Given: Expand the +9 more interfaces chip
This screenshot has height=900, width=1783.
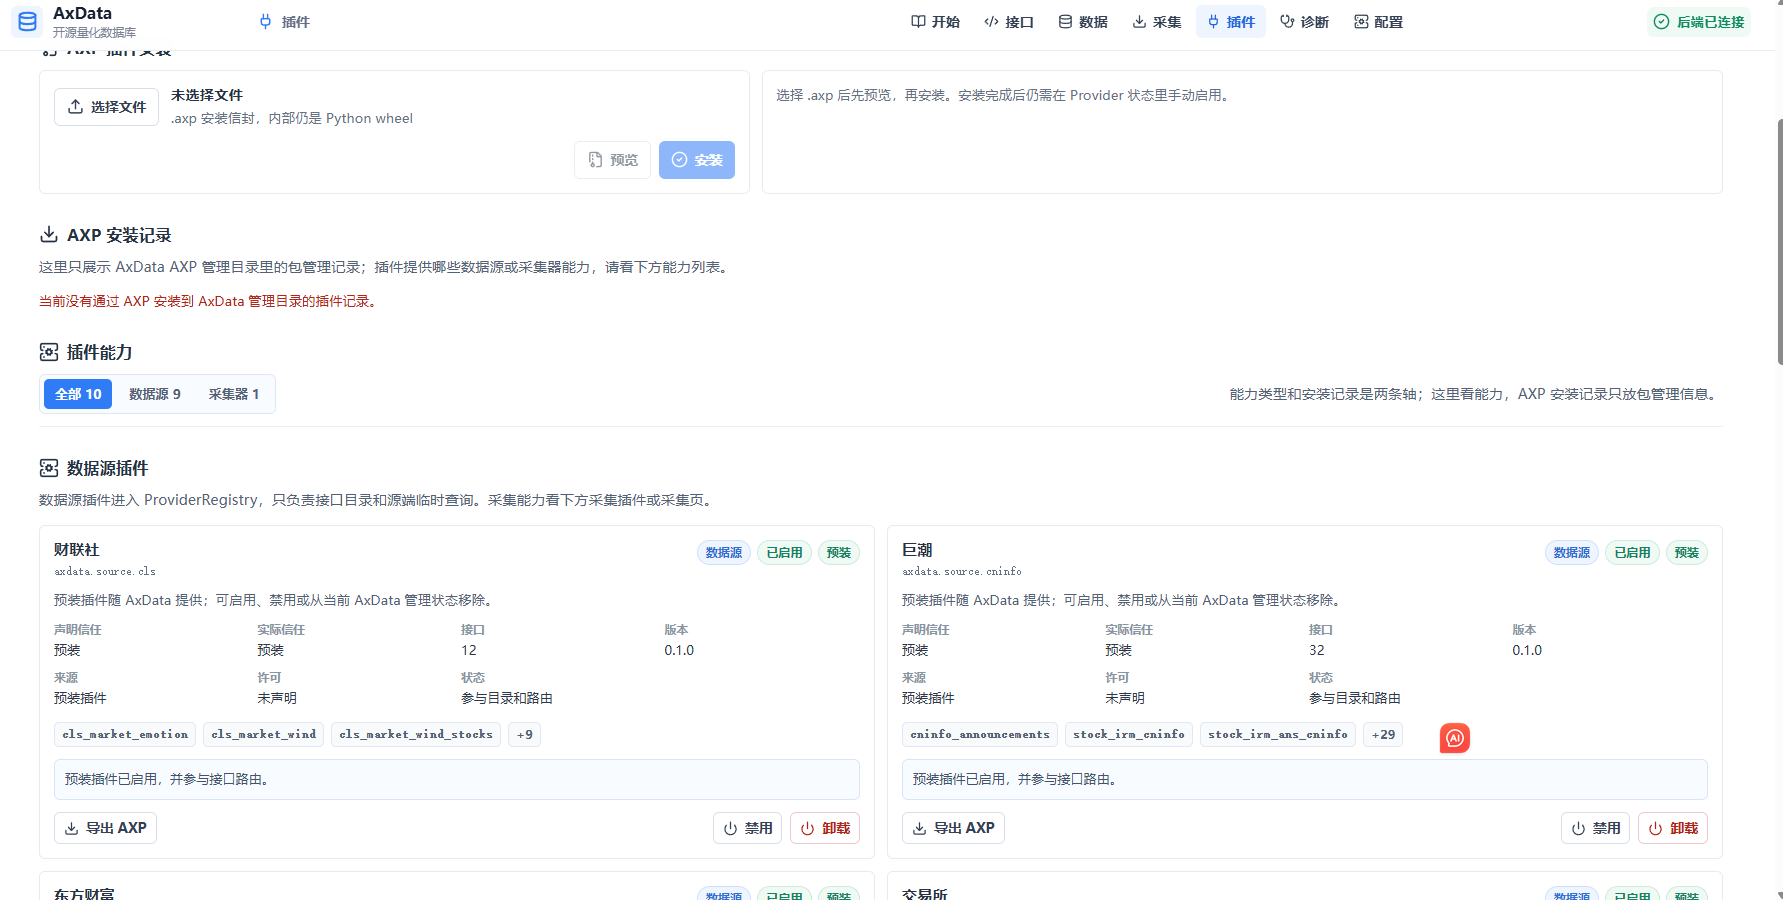Looking at the screenshot, I should coord(525,735).
